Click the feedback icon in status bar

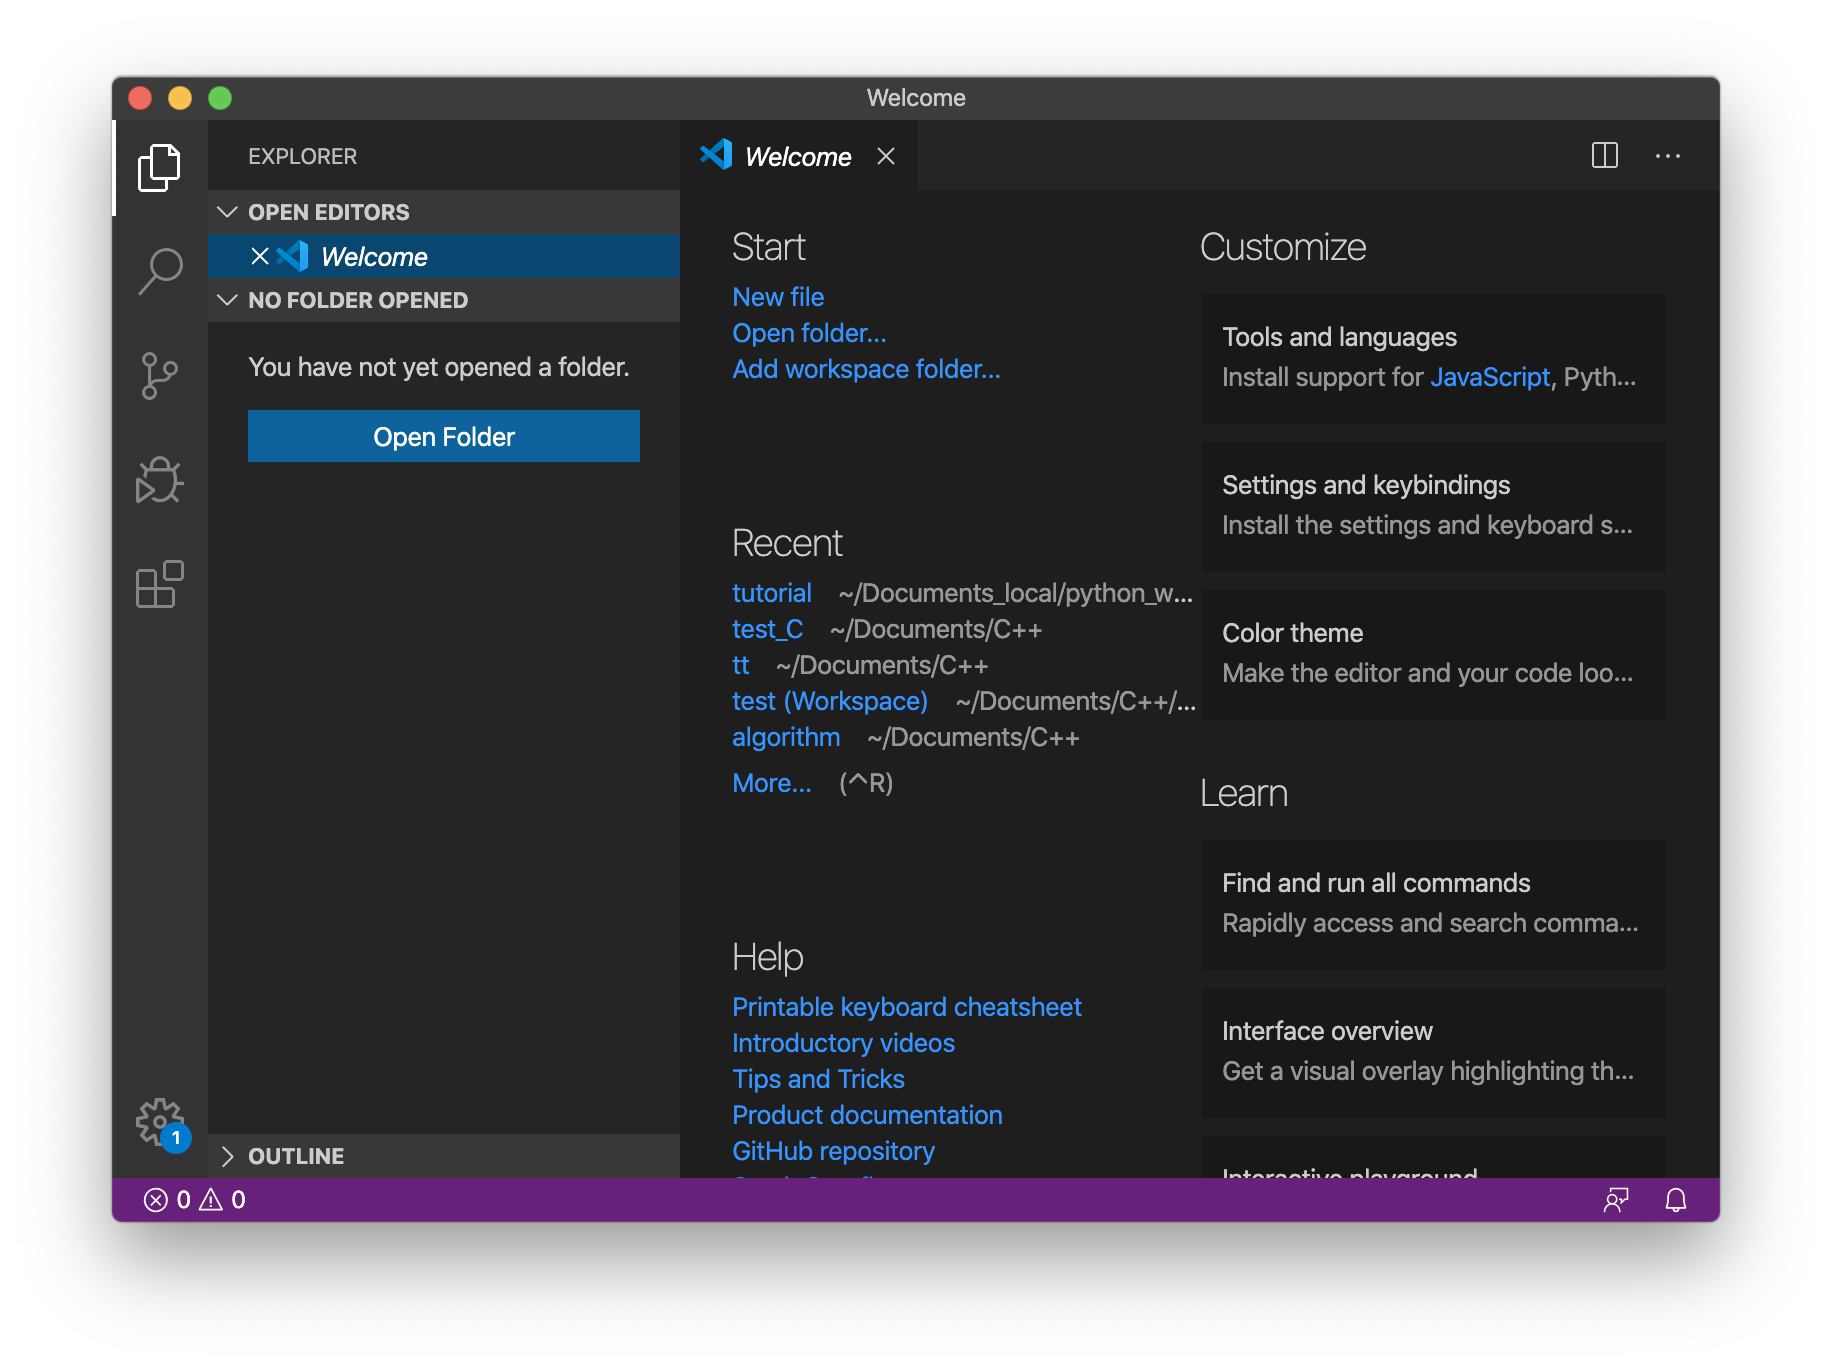tap(1616, 1199)
